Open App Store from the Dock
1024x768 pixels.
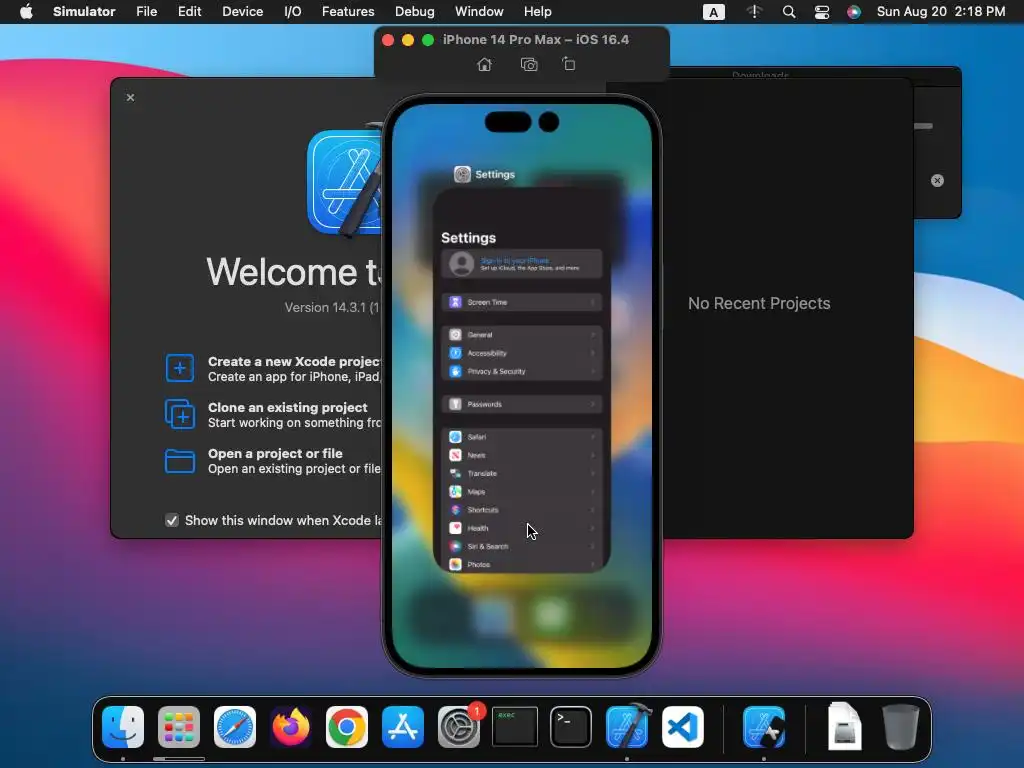point(402,727)
